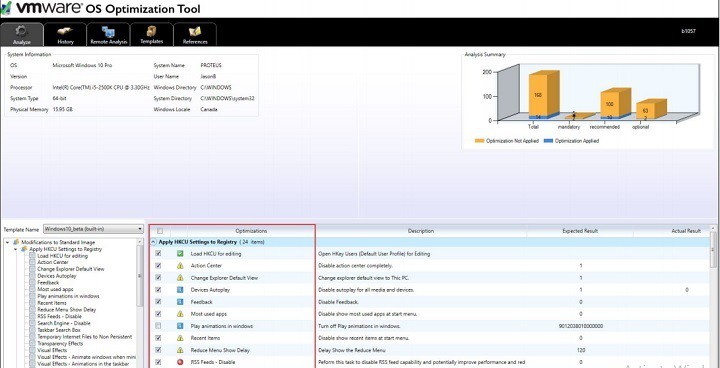Uncheck the Most used apps row checkbox
Viewport: 720px width, 368px height.
[x=158, y=314]
